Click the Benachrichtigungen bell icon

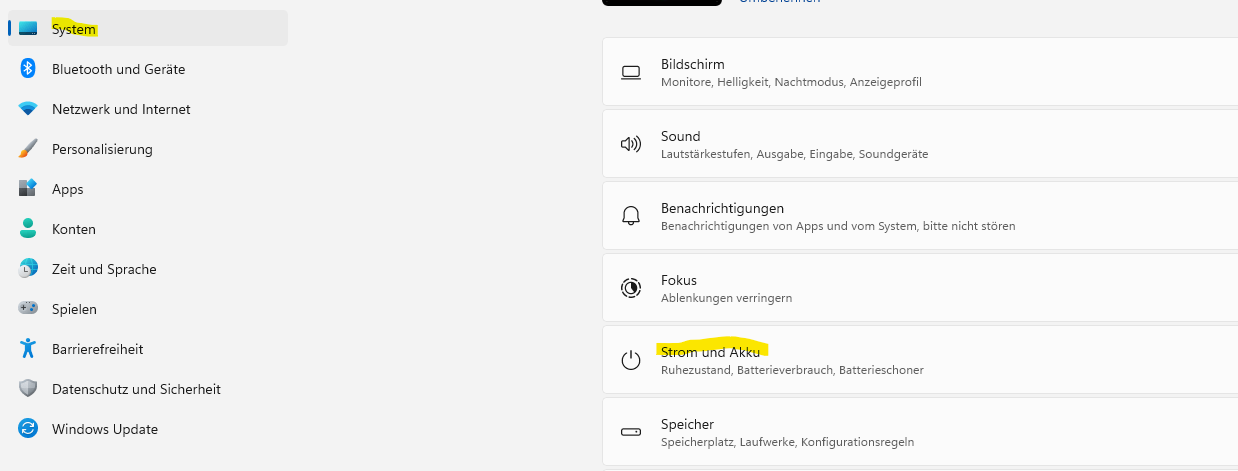(630, 216)
